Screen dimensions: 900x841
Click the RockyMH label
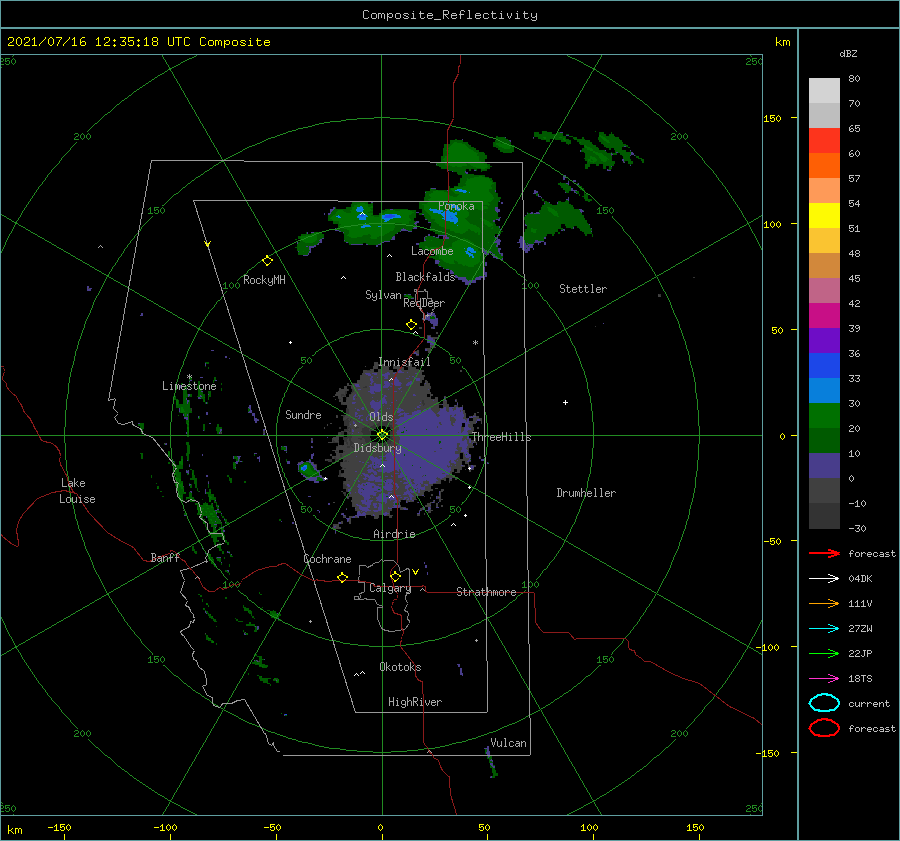coord(264,280)
